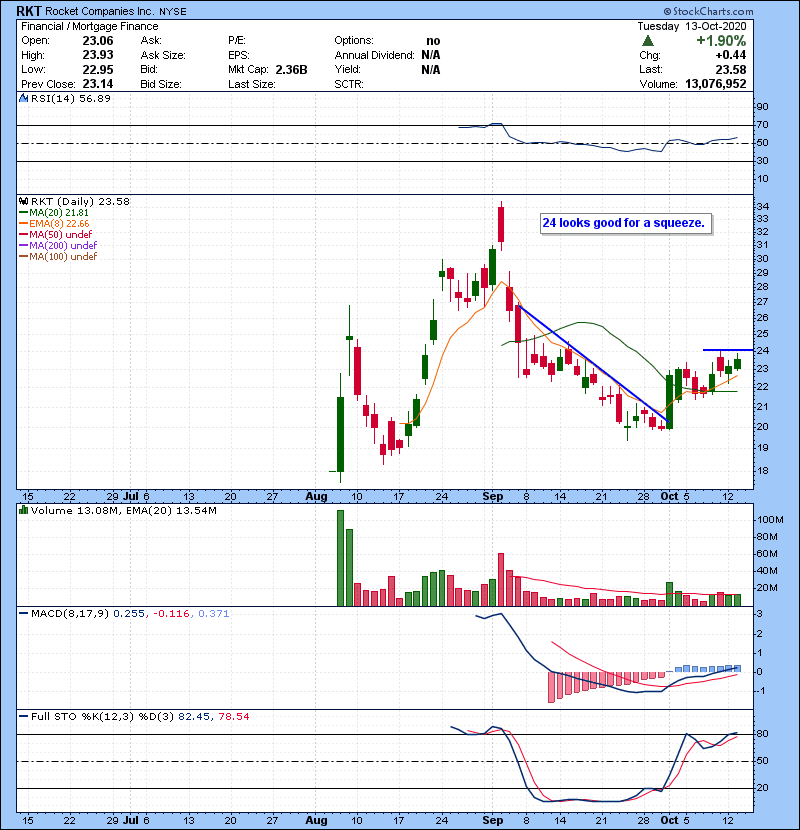Viewport: 800px width, 830px height.
Task: Click the SCTR label
Action: click(349, 84)
